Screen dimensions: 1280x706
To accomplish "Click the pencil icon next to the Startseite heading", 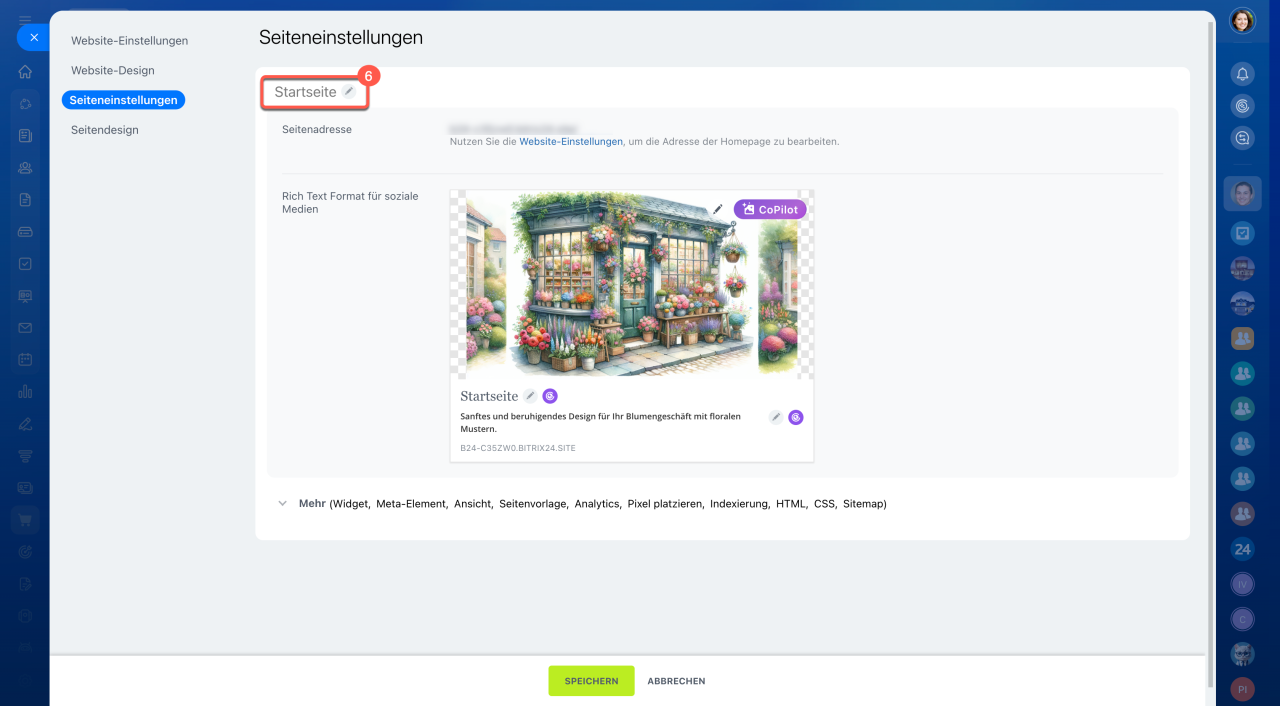I will click(349, 91).
